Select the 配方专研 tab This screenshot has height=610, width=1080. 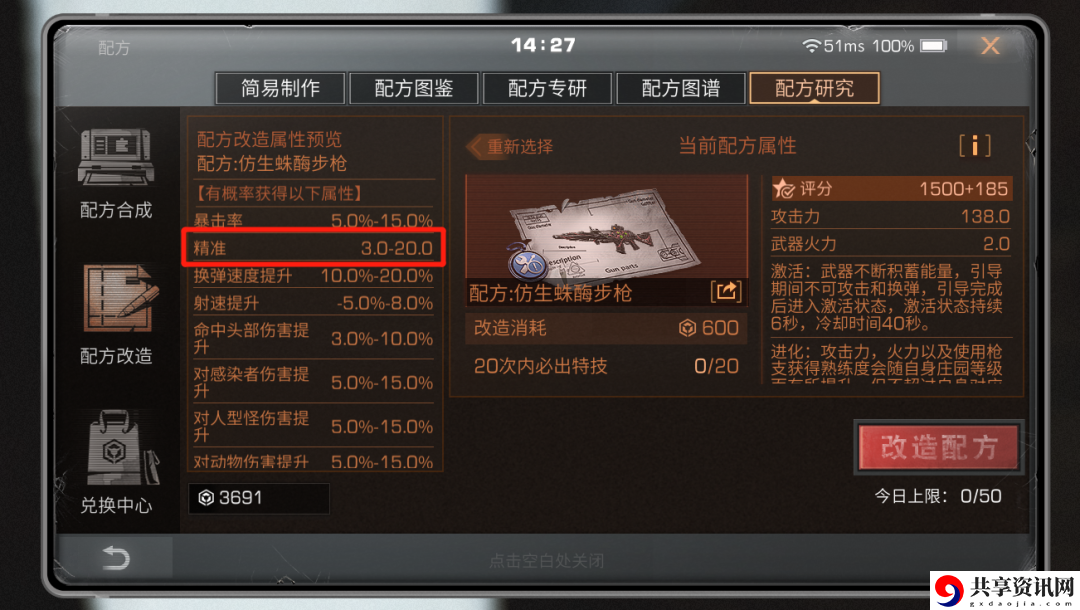pos(548,88)
